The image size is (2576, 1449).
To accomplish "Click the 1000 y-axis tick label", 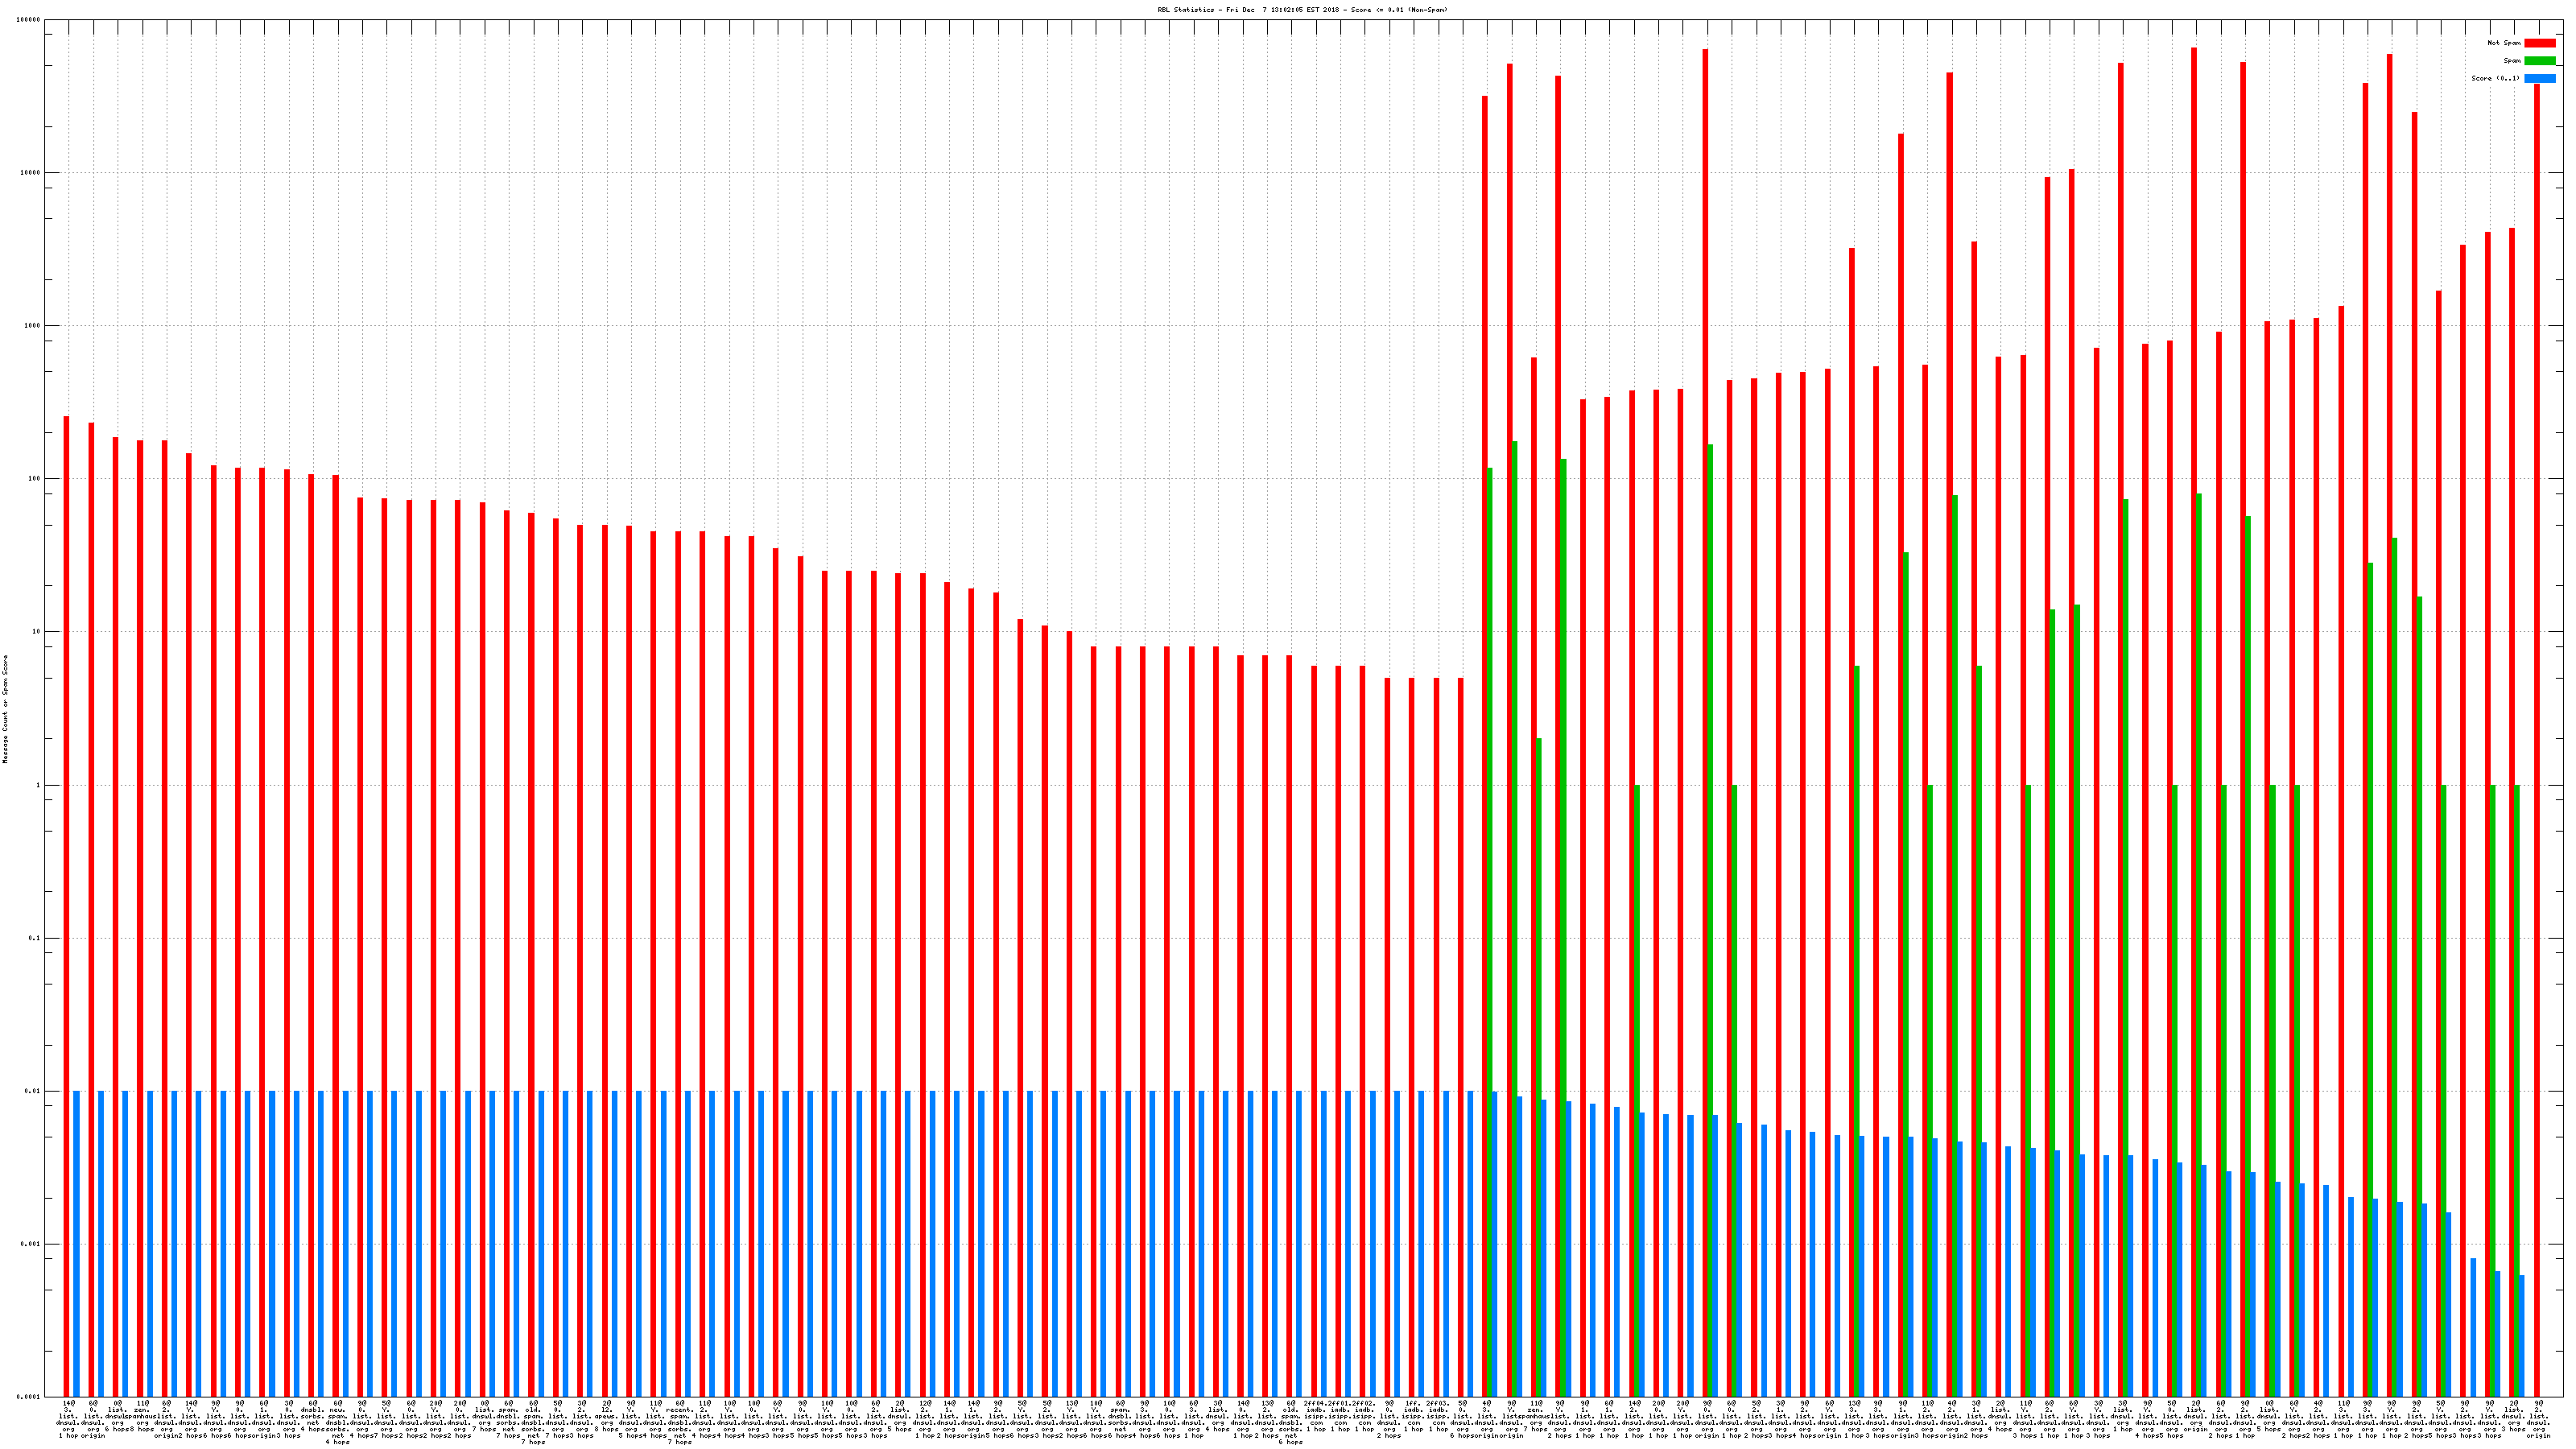I will click(33, 326).
